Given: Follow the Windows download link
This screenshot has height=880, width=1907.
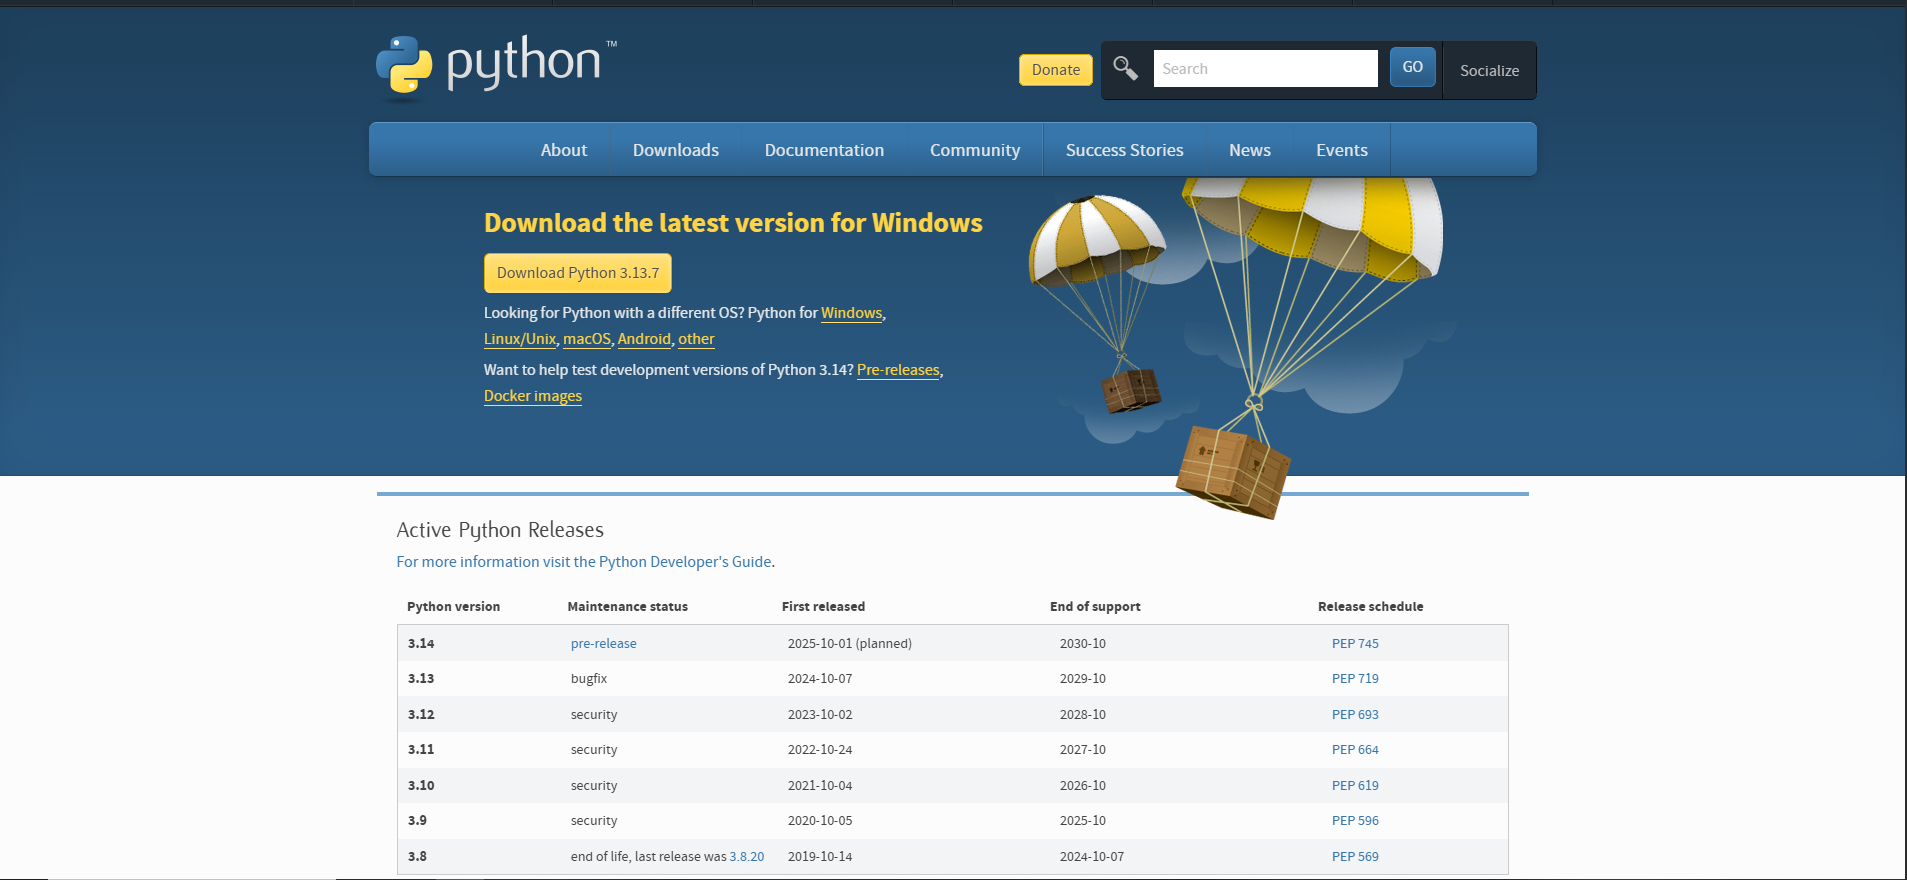Looking at the screenshot, I should point(852,313).
